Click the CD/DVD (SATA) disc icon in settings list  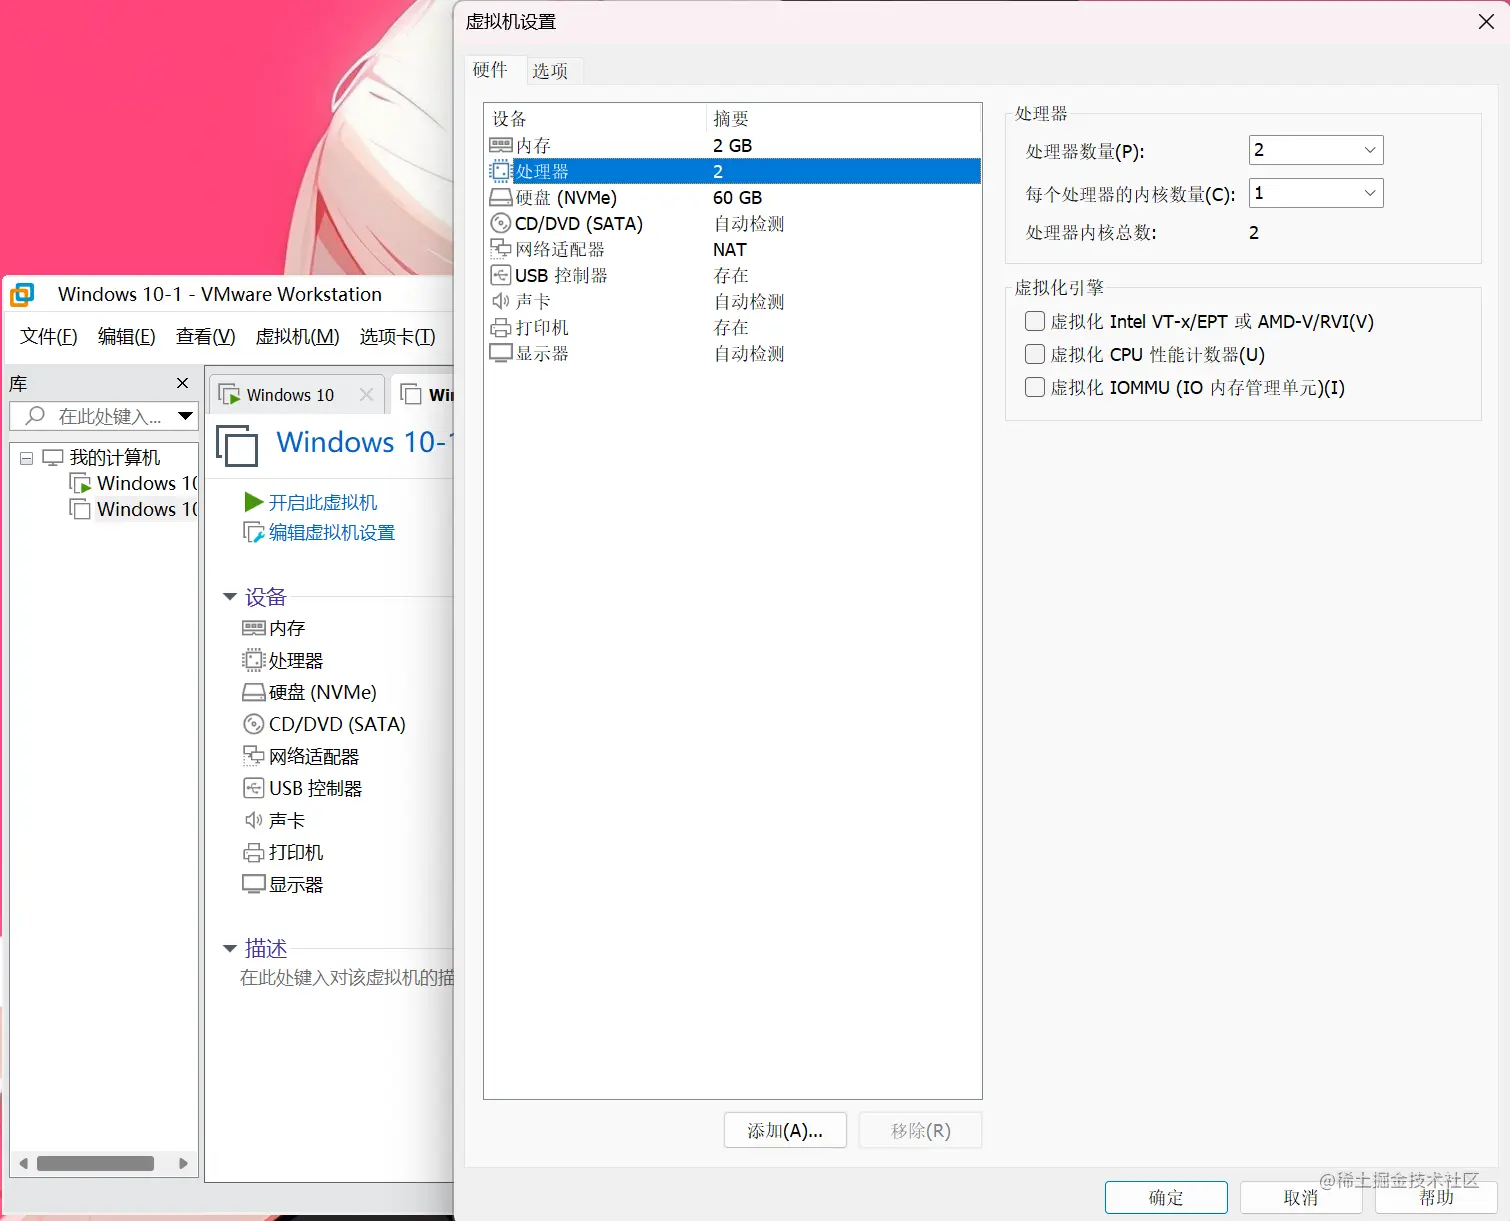click(x=501, y=223)
